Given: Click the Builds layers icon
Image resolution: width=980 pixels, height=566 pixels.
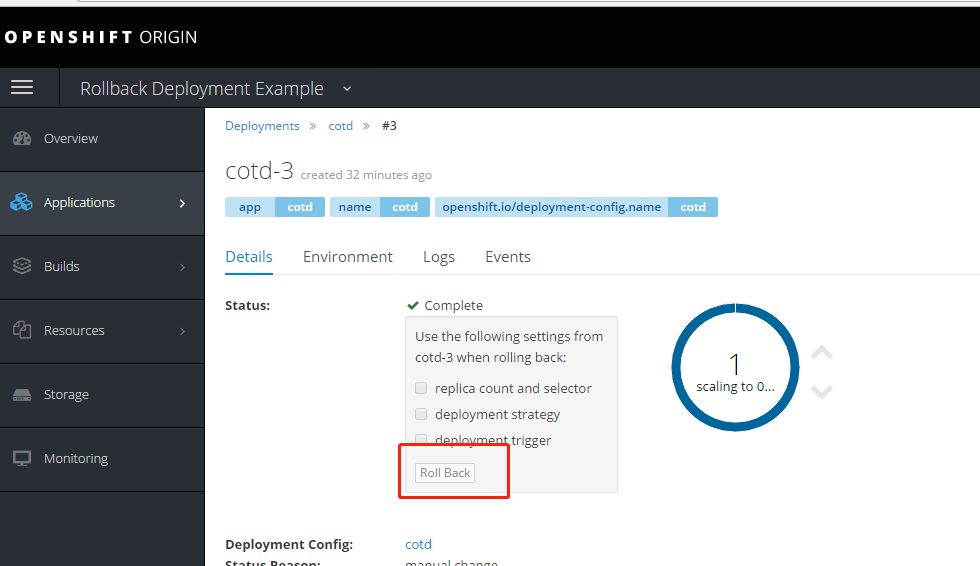Looking at the screenshot, I should tap(22, 267).
